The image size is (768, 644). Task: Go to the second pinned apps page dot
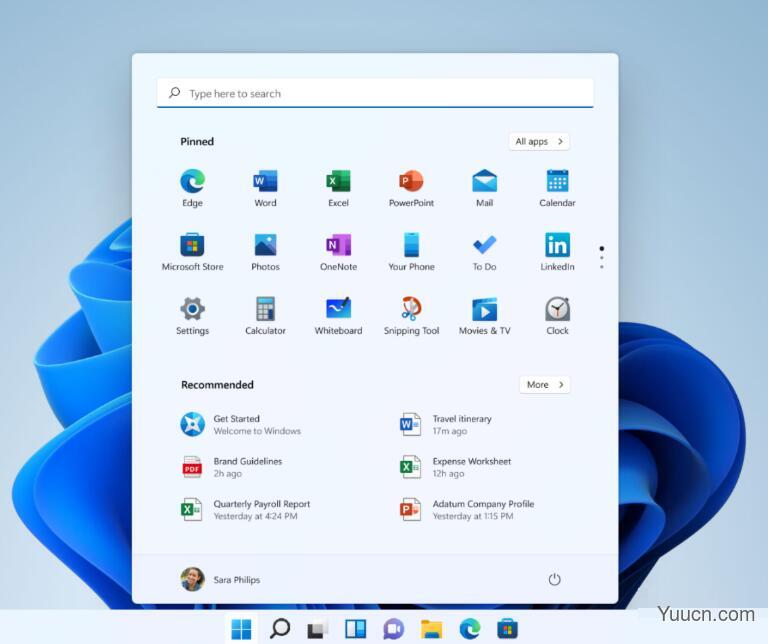601,258
